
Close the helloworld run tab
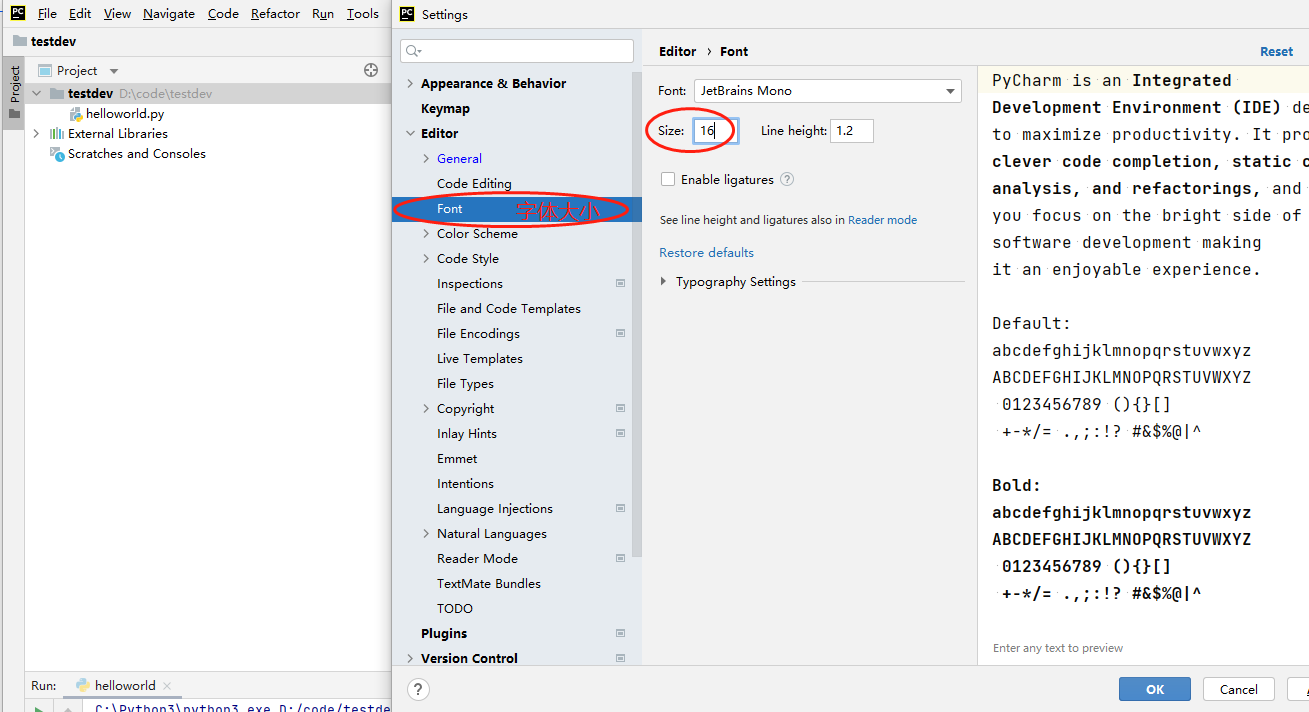(167, 686)
